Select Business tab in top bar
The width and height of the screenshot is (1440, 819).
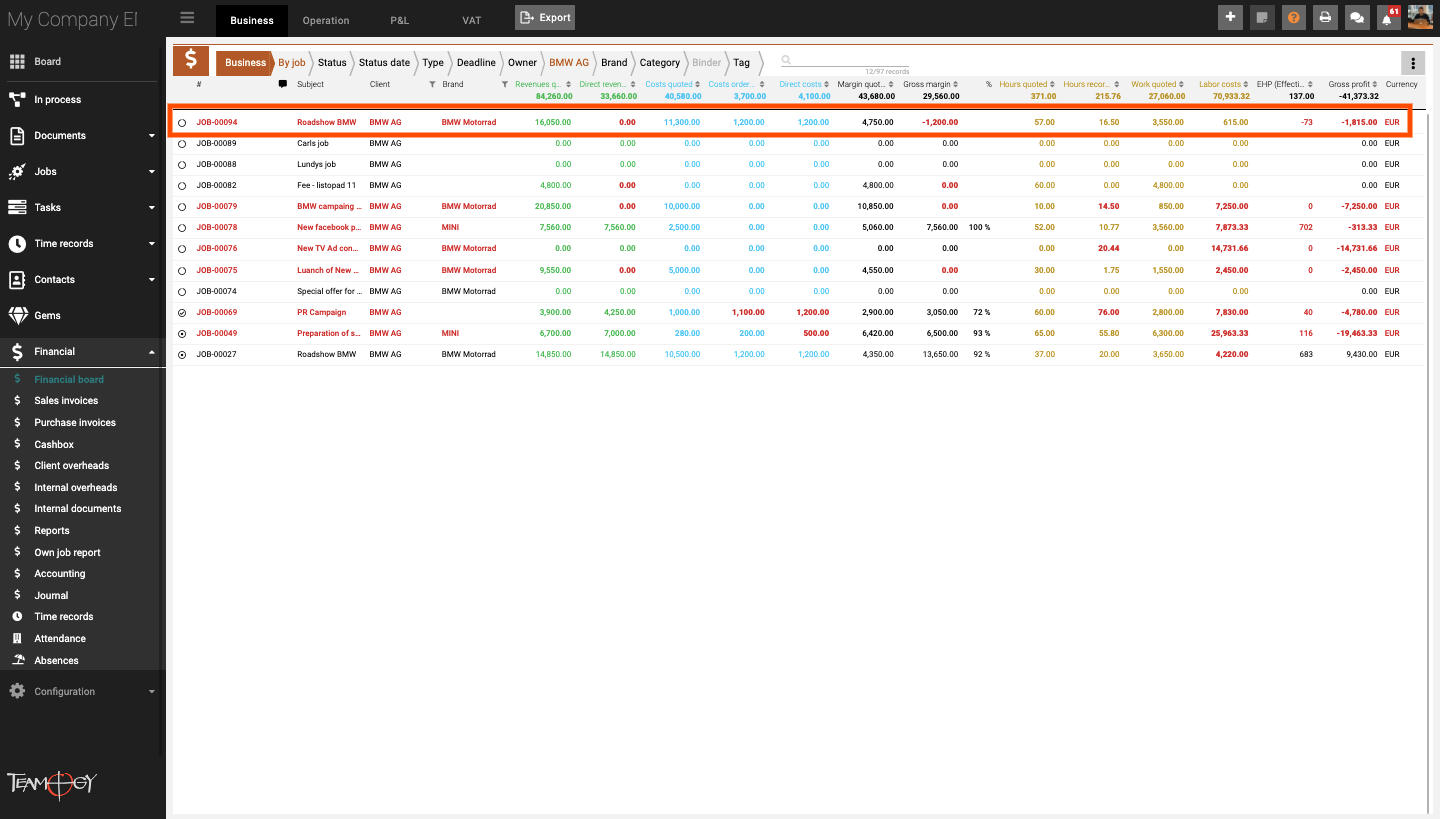pyautogui.click(x=252, y=20)
